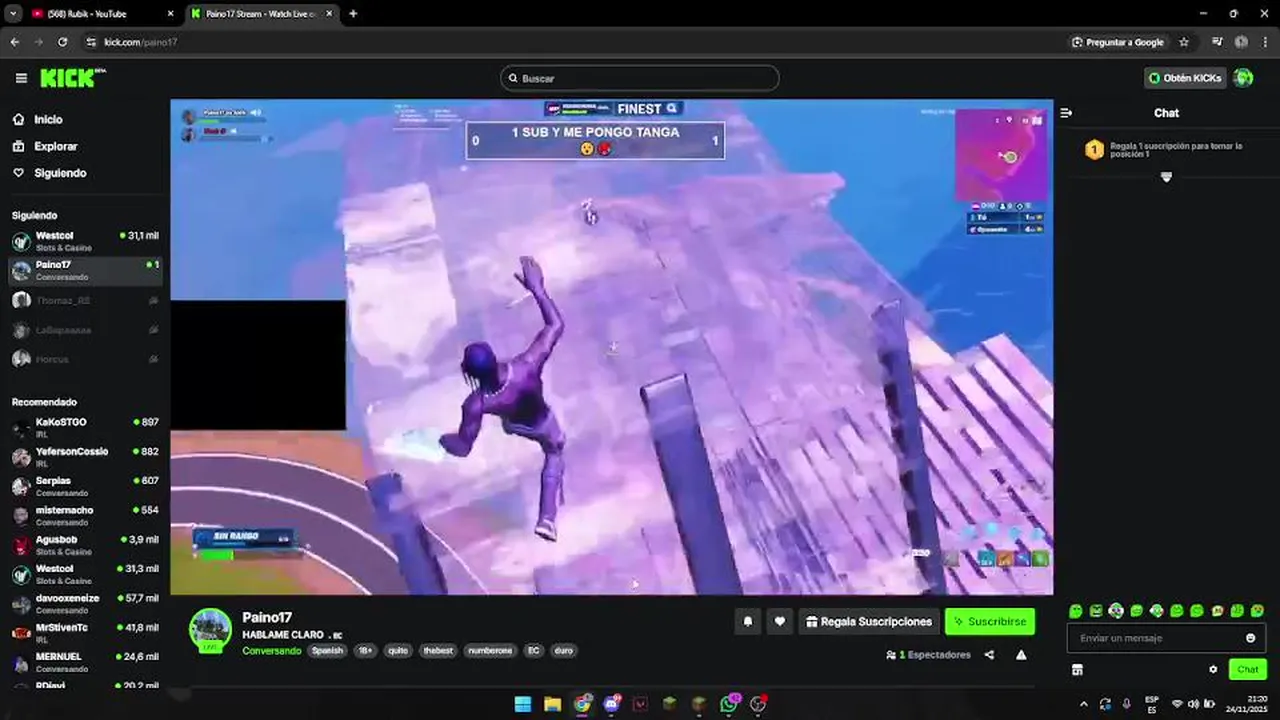Viewport: 1280px width, 720px height.
Task: Click Regala Suscripciones button
Action: pos(869,622)
